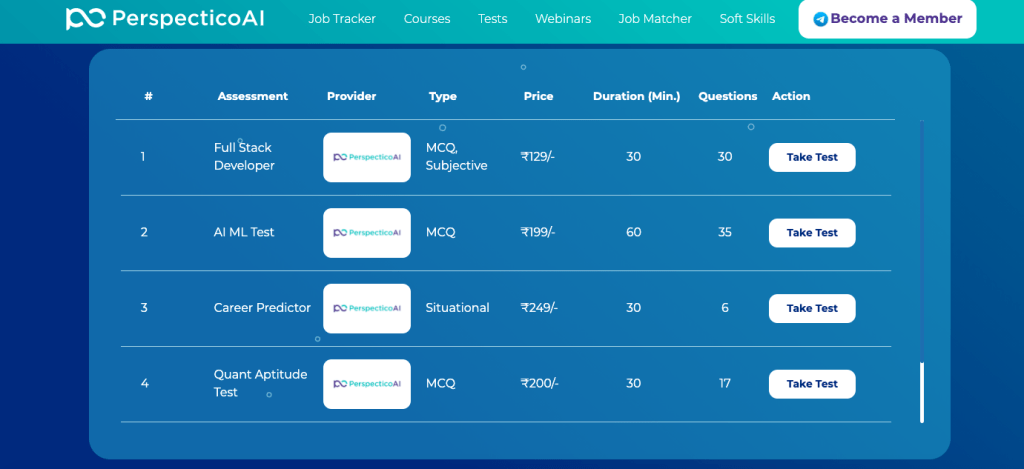
Task: Click the Situational type cell
Action: [x=457, y=308]
